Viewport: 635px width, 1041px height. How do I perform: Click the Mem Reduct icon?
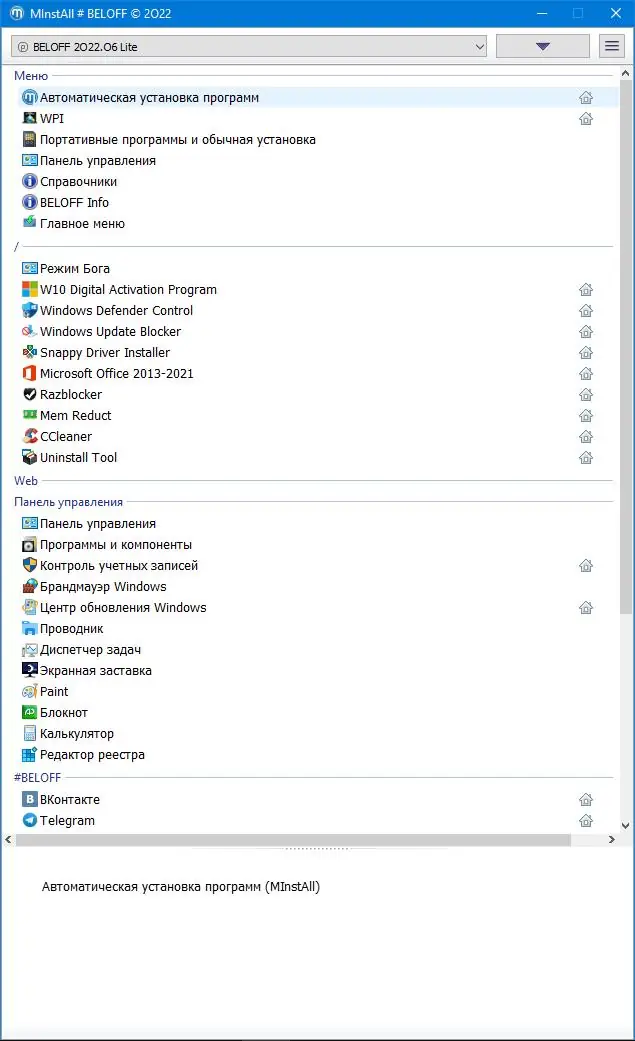click(x=29, y=415)
